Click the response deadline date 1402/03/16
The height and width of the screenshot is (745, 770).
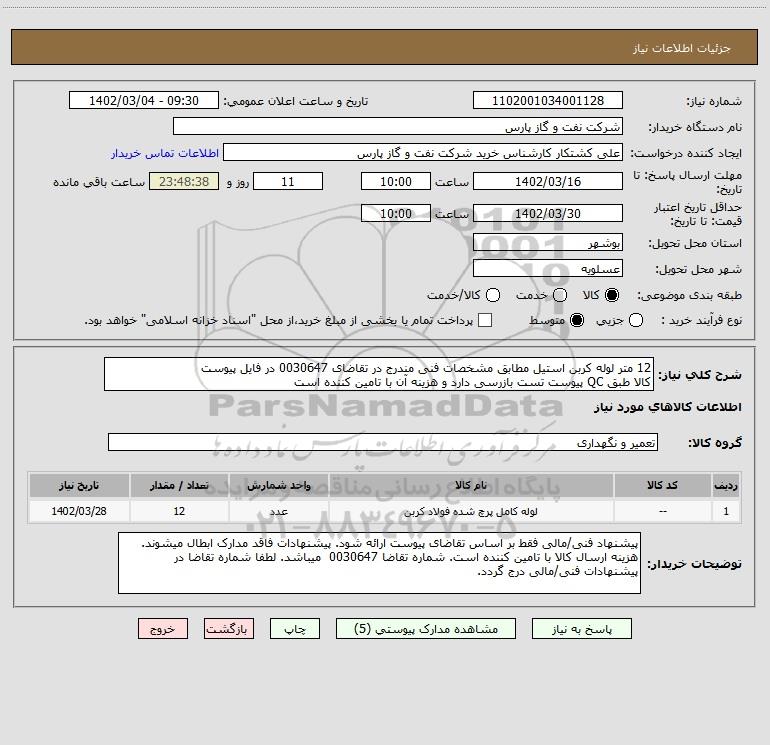tap(548, 181)
